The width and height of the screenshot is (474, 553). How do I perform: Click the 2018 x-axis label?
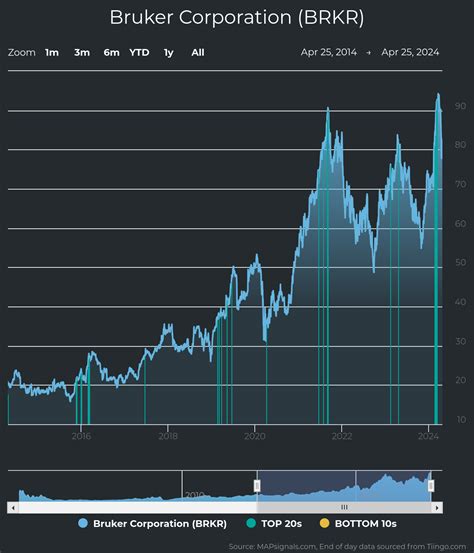point(168,436)
